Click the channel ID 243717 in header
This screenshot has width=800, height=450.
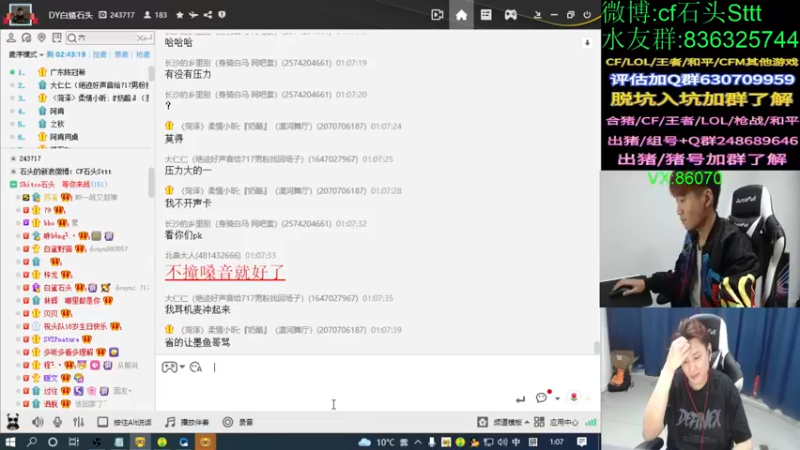click(117, 15)
